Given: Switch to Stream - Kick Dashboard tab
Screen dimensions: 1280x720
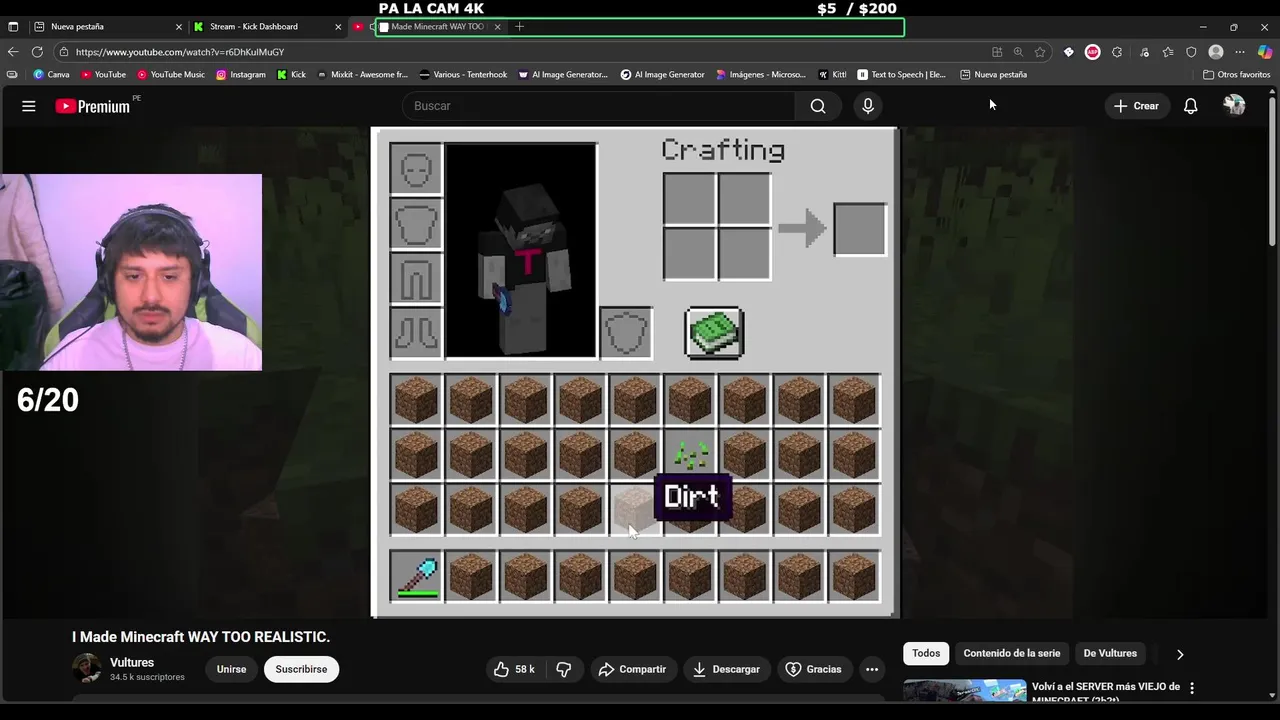Looking at the screenshot, I should (267, 27).
